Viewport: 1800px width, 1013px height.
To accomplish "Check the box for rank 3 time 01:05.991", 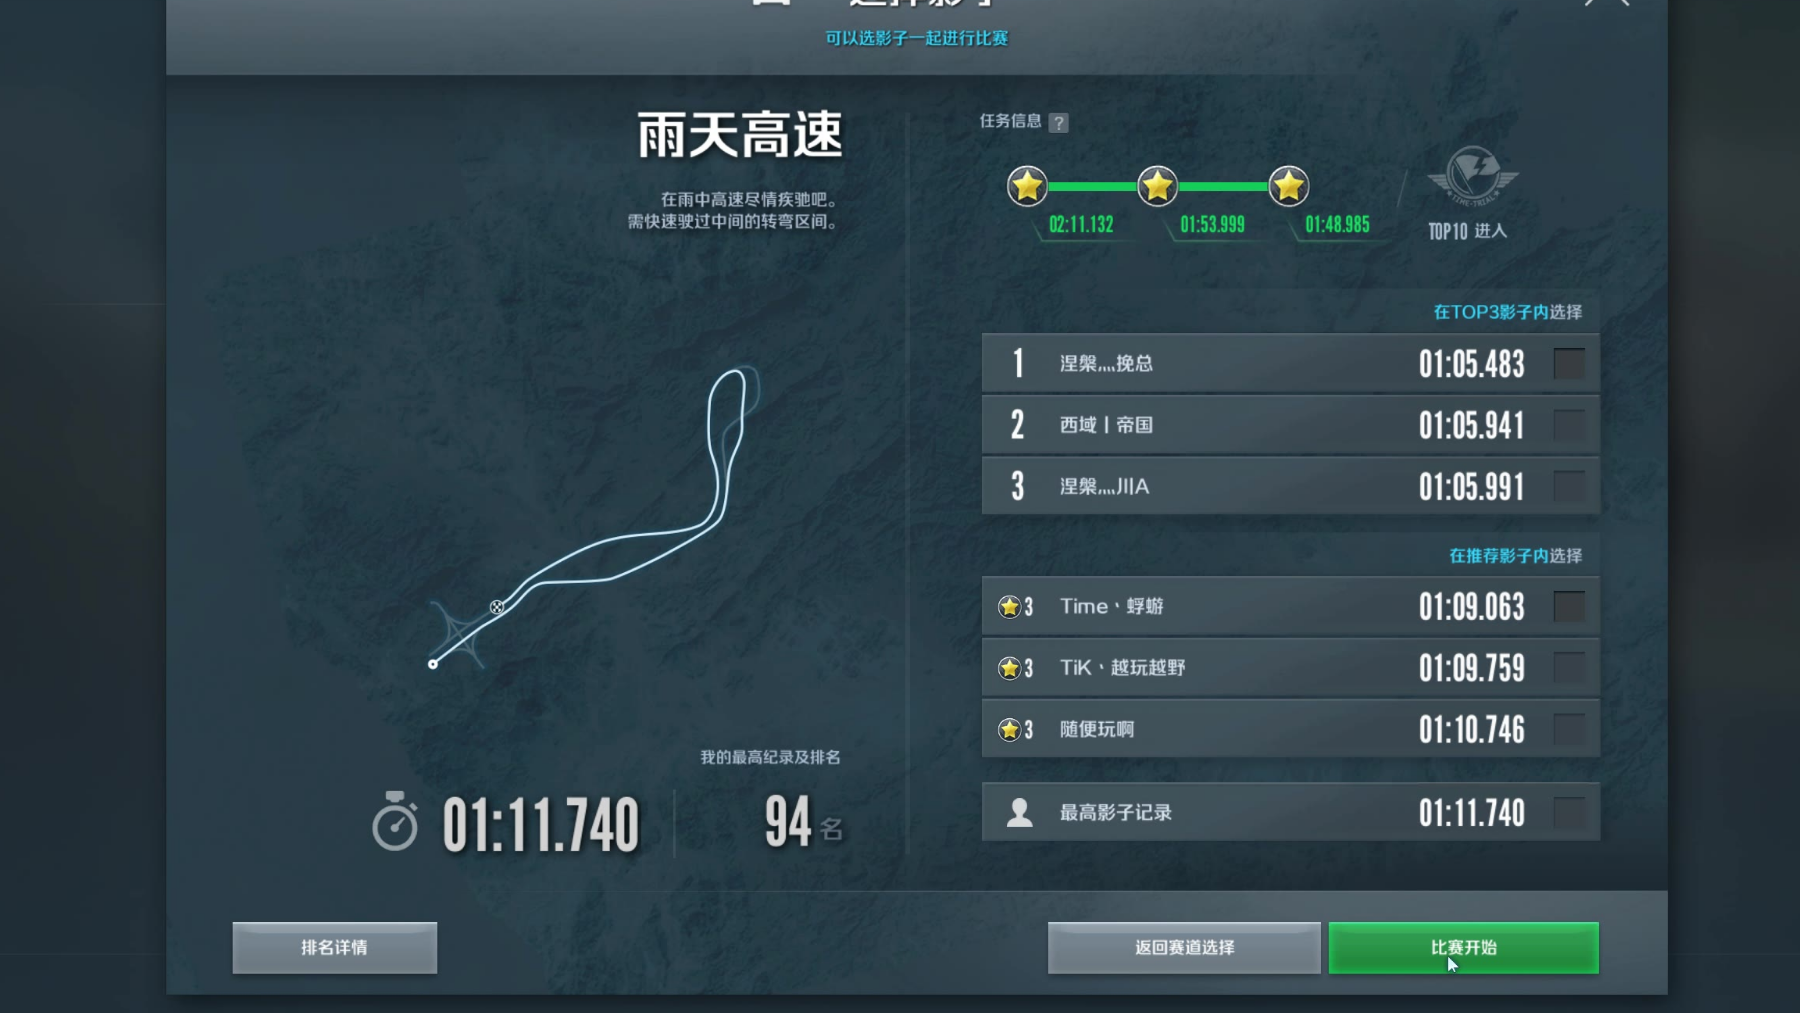I will pos(1569,486).
